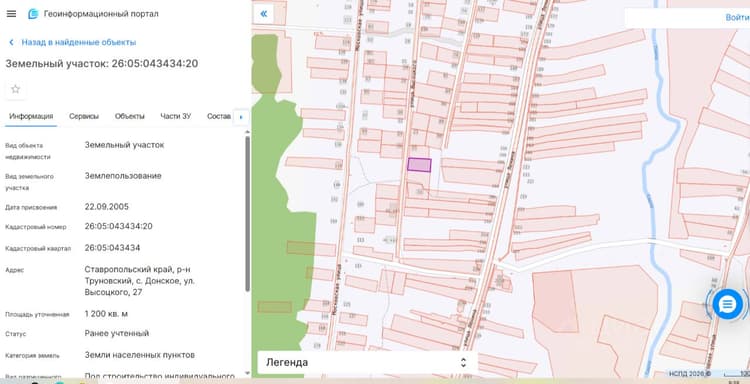Viewport: 750px width, 384px height.
Task: Click the Кадастровый номер label
Action: 36,227
